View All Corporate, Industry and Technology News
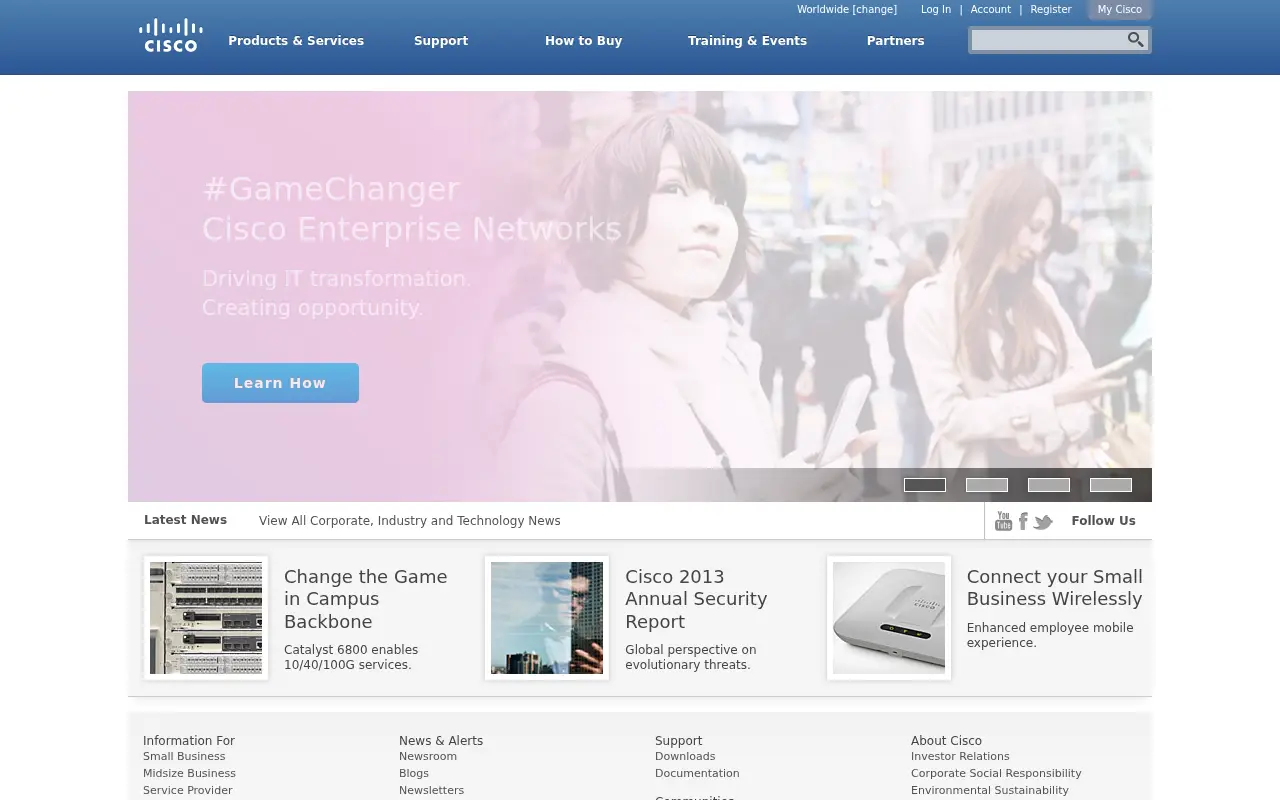This screenshot has width=1280, height=800. [x=409, y=521]
